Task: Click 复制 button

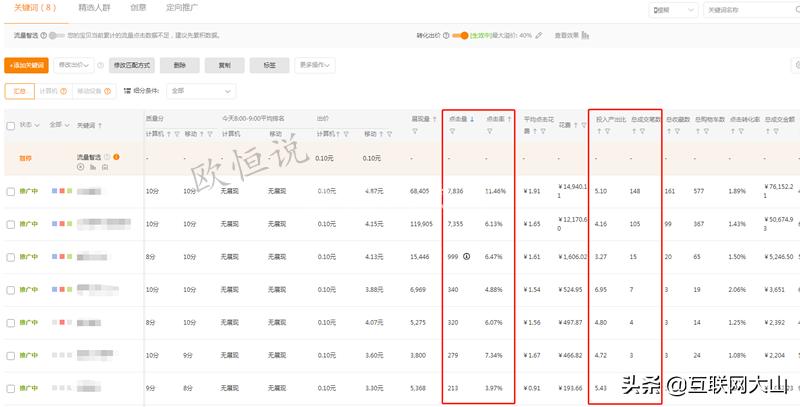Action: (224, 65)
